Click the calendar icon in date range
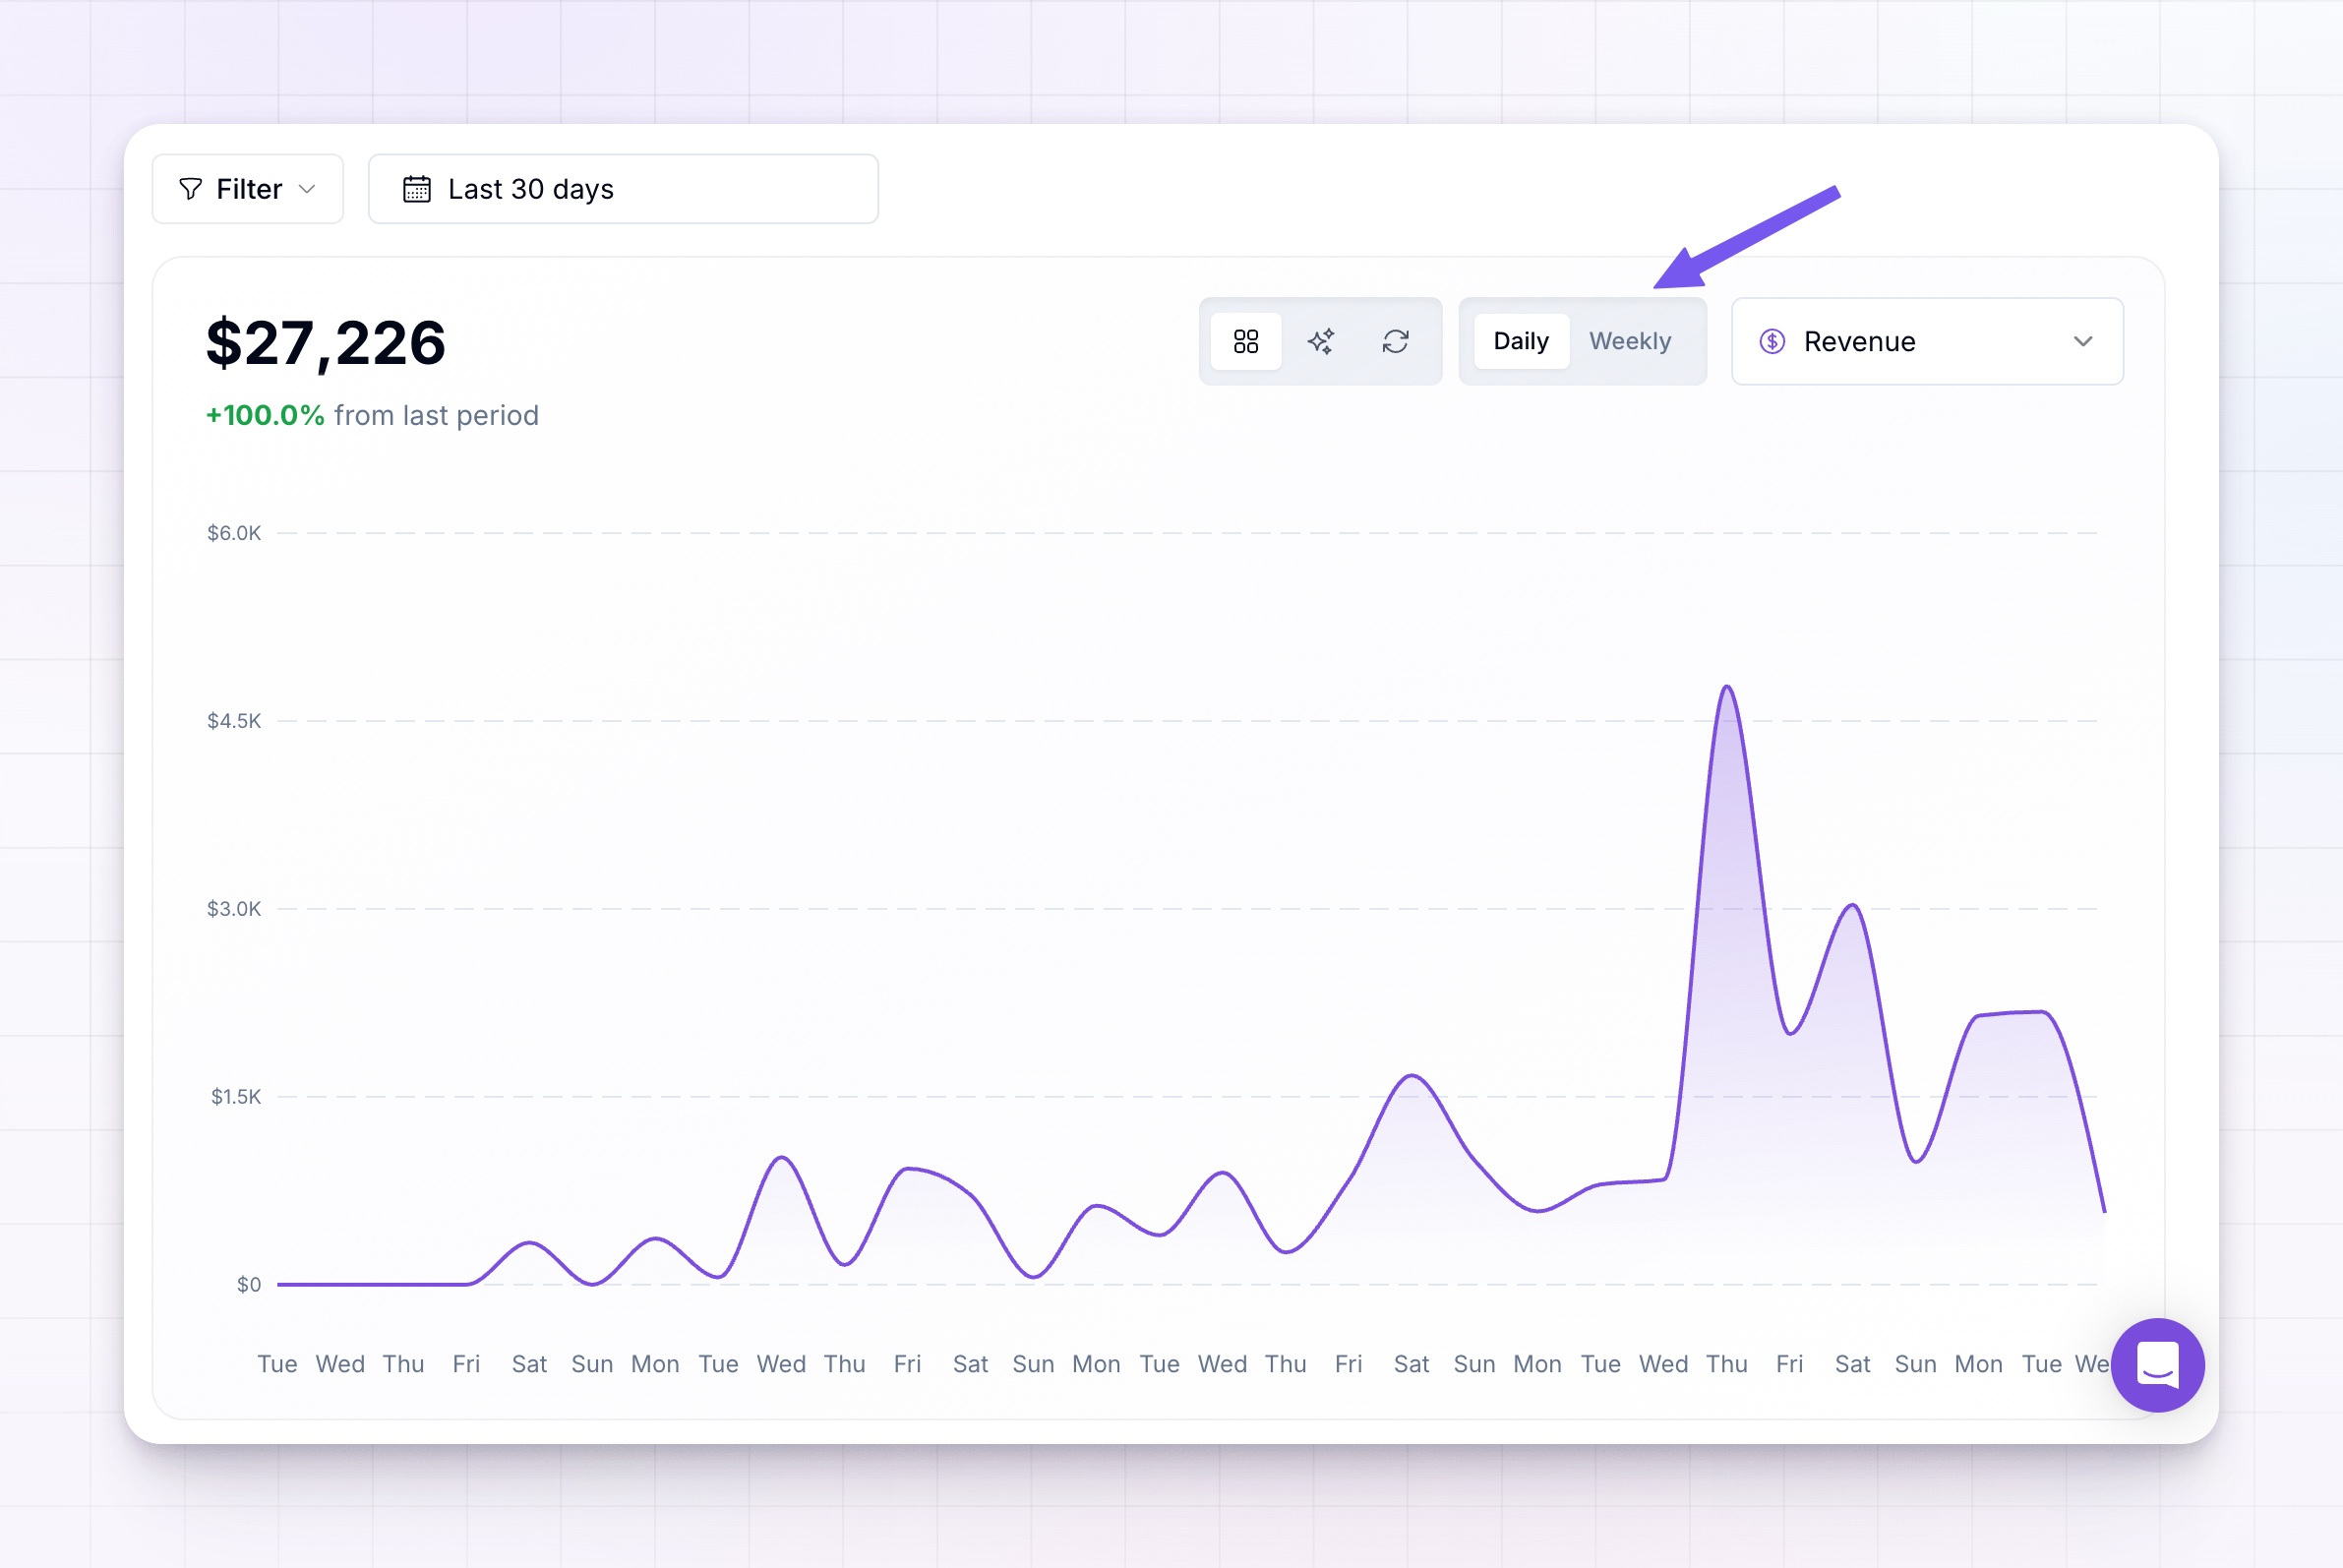 coord(417,189)
